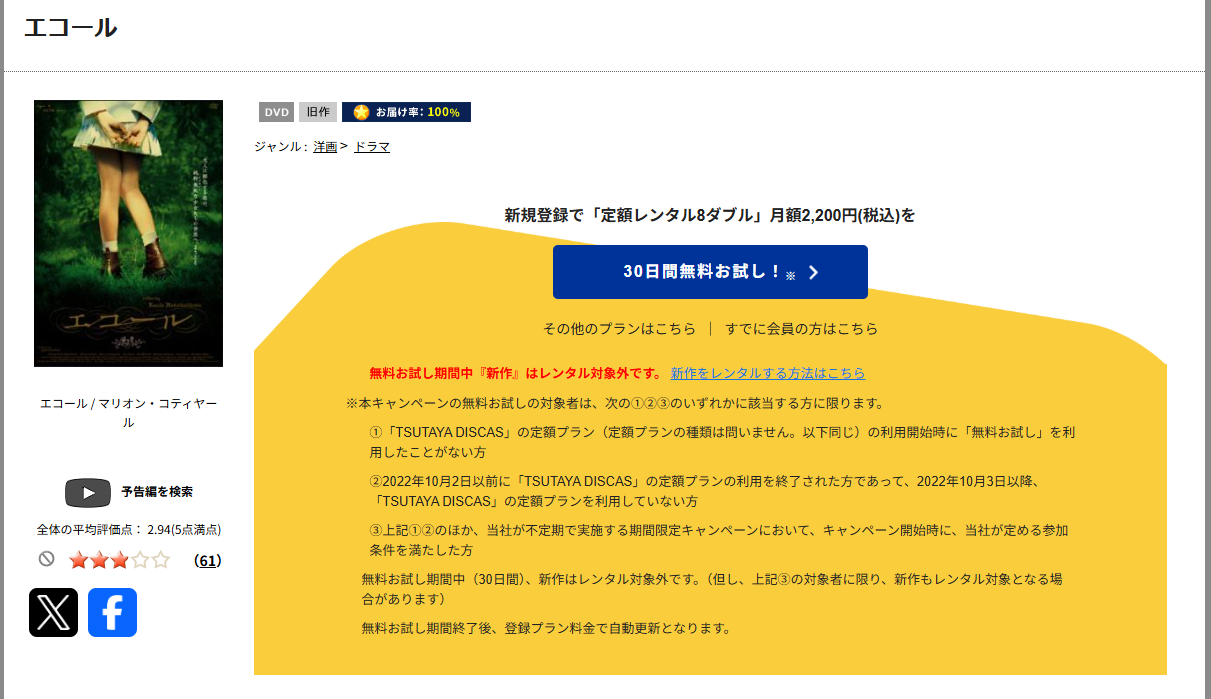1211x699 pixels.
Task: Click the 全体の平均評価点 2.94 text
Action: pyautogui.click(x=128, y=530)
